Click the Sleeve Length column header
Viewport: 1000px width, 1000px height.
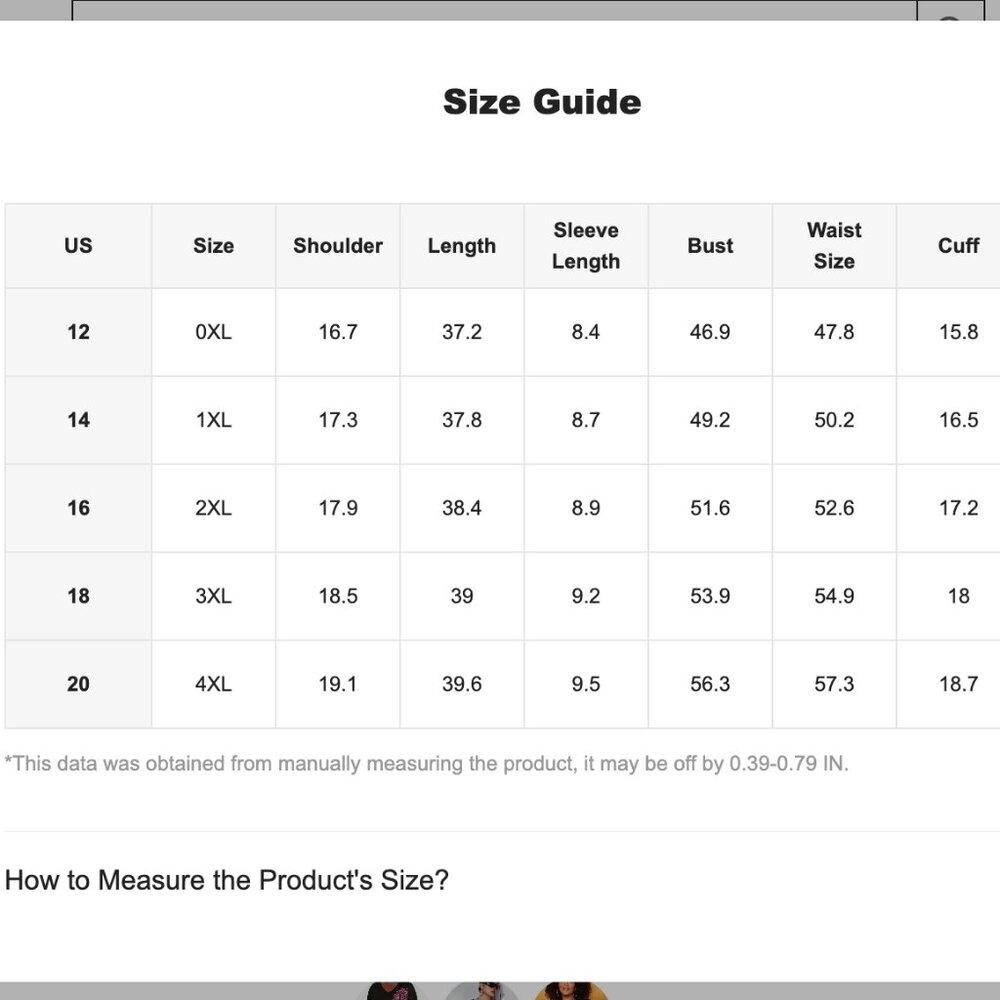pos(586,246)
